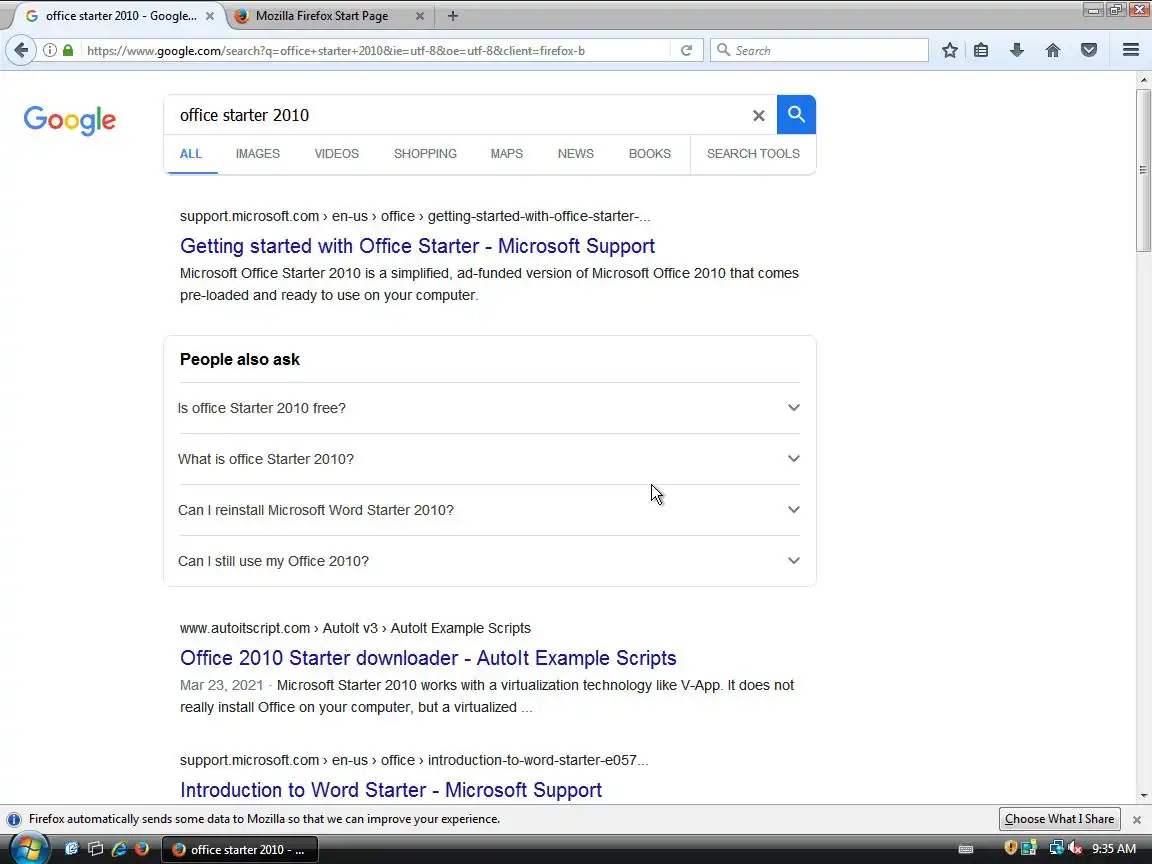Open 'Introduction to Word Starter' result link

point(391,790)
